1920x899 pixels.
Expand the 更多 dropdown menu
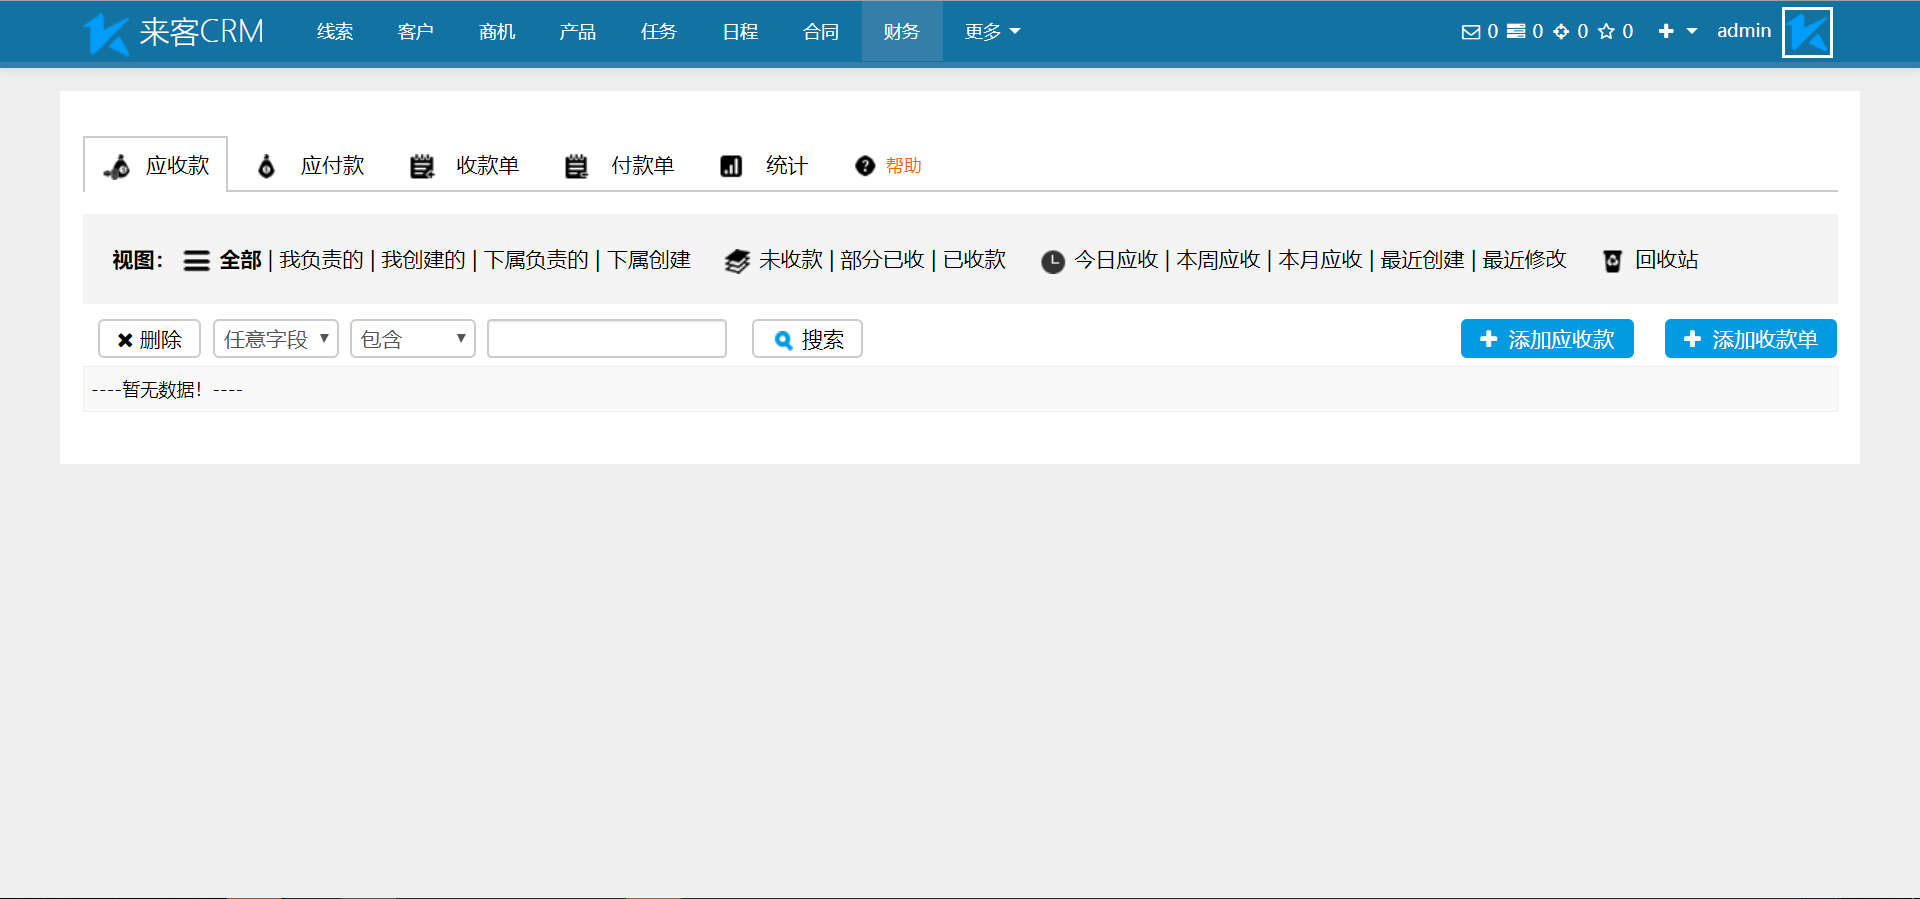coord(992,31)
